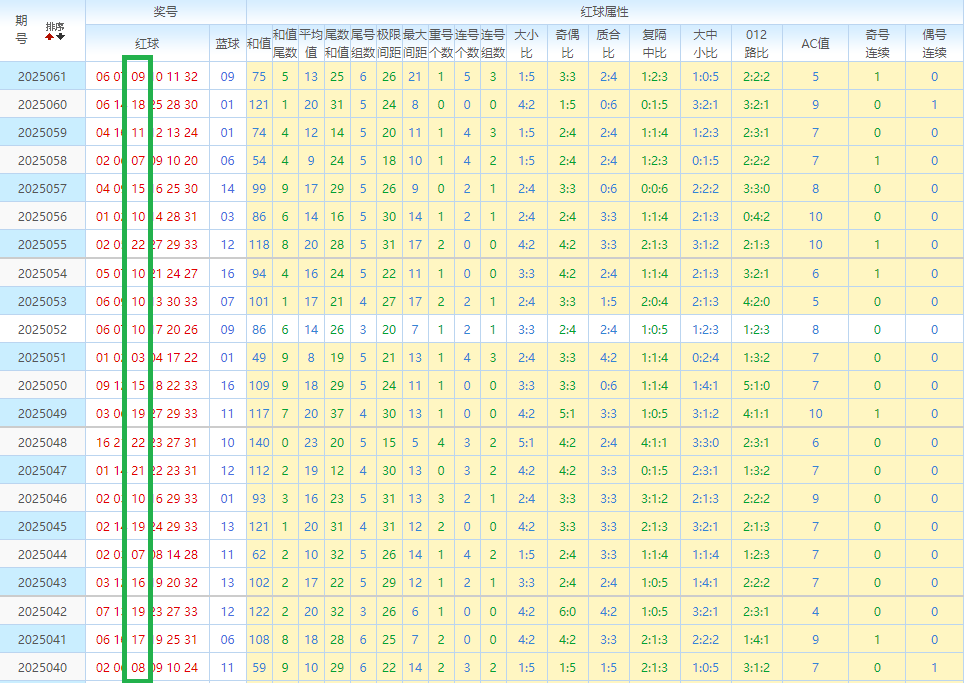Click the 蓝球 column header
The height and width of the screenshot is (683, 964).
point(227,44)
